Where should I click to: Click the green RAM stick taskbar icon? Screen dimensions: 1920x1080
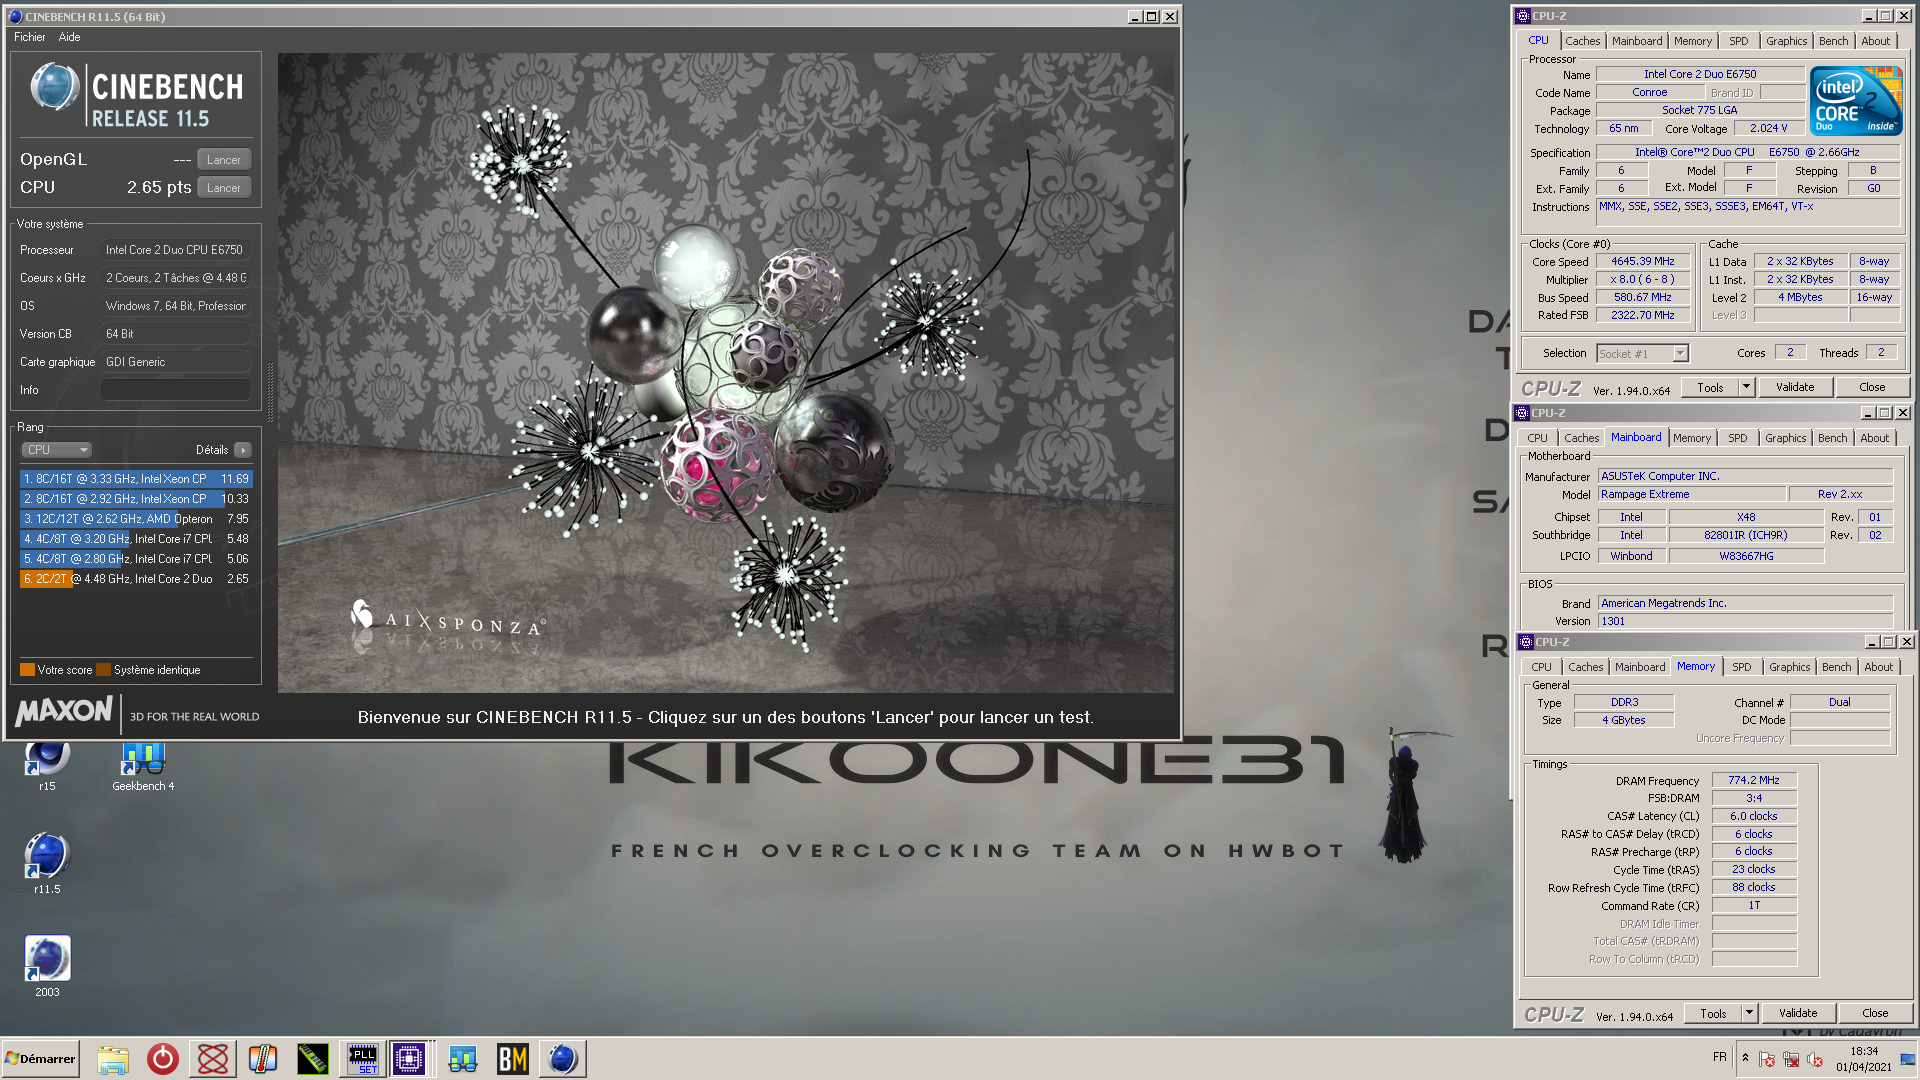(x=313, y=1059)
